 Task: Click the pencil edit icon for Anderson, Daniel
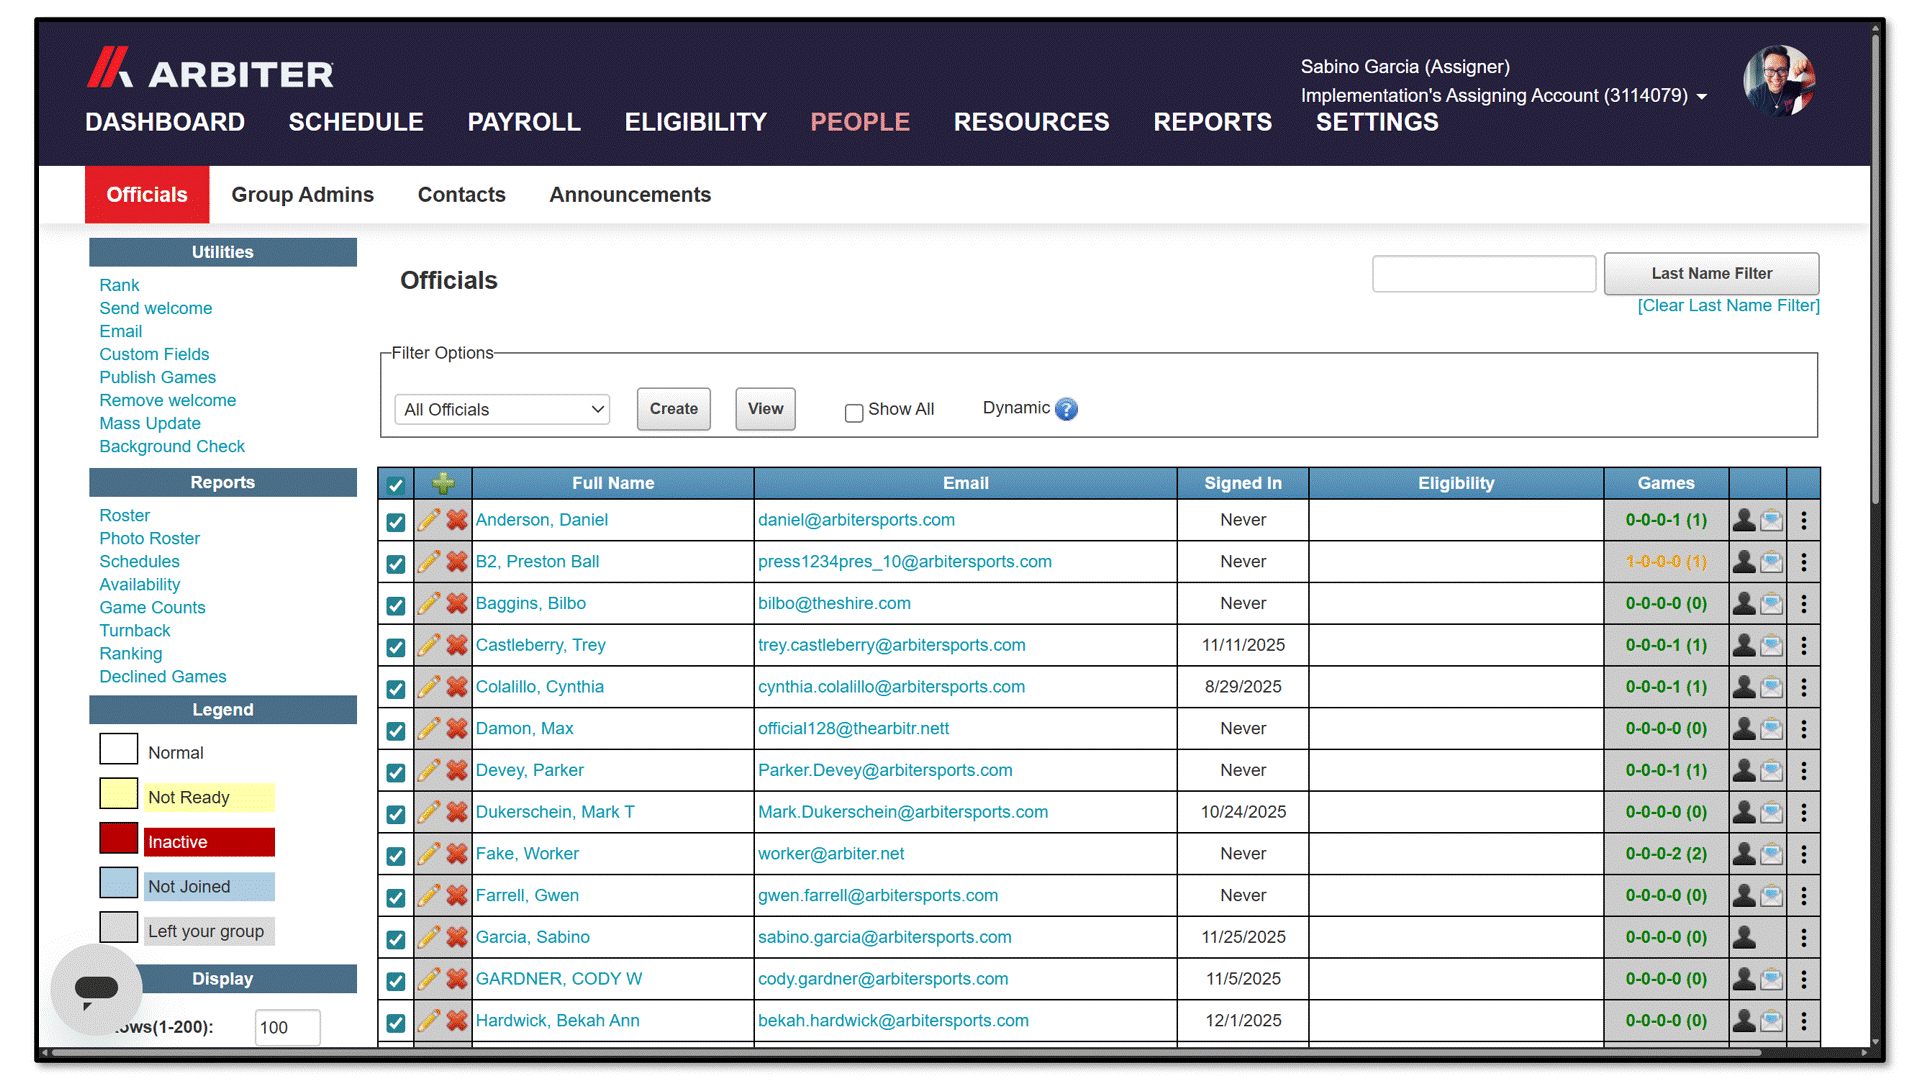(429, 520)
